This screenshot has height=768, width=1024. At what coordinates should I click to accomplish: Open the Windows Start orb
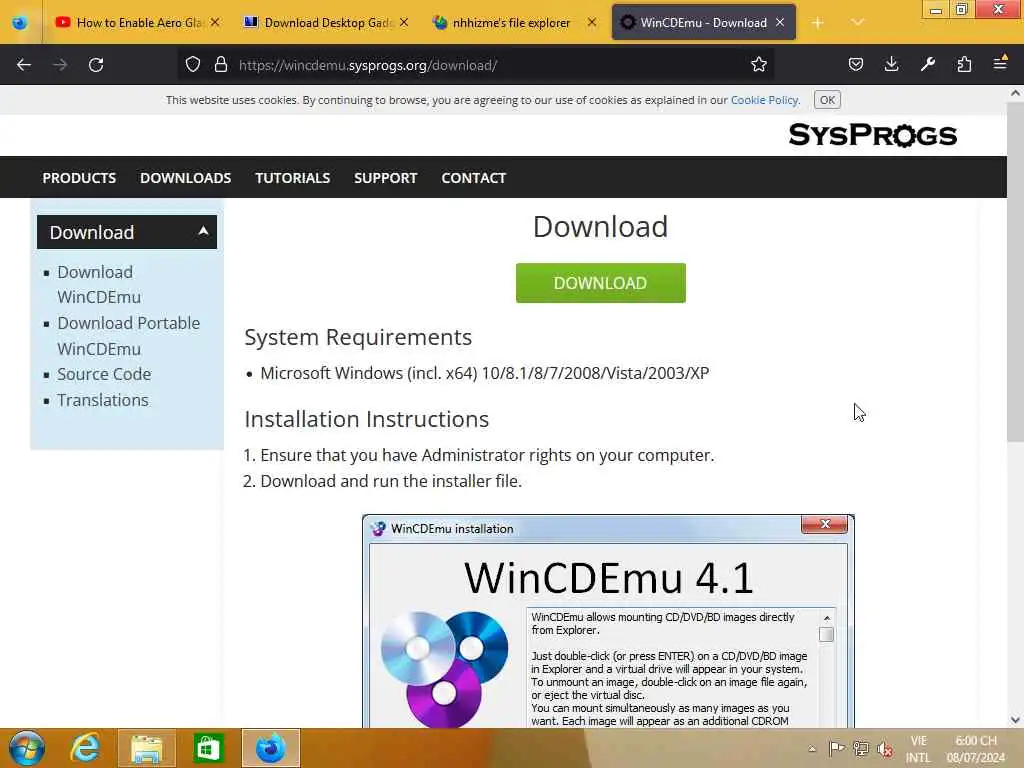[27, 748]
